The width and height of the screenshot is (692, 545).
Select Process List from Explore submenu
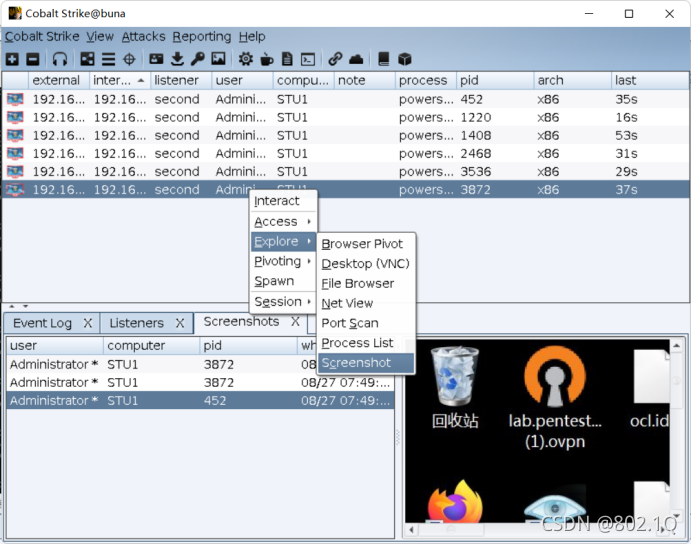click(366, 343)
